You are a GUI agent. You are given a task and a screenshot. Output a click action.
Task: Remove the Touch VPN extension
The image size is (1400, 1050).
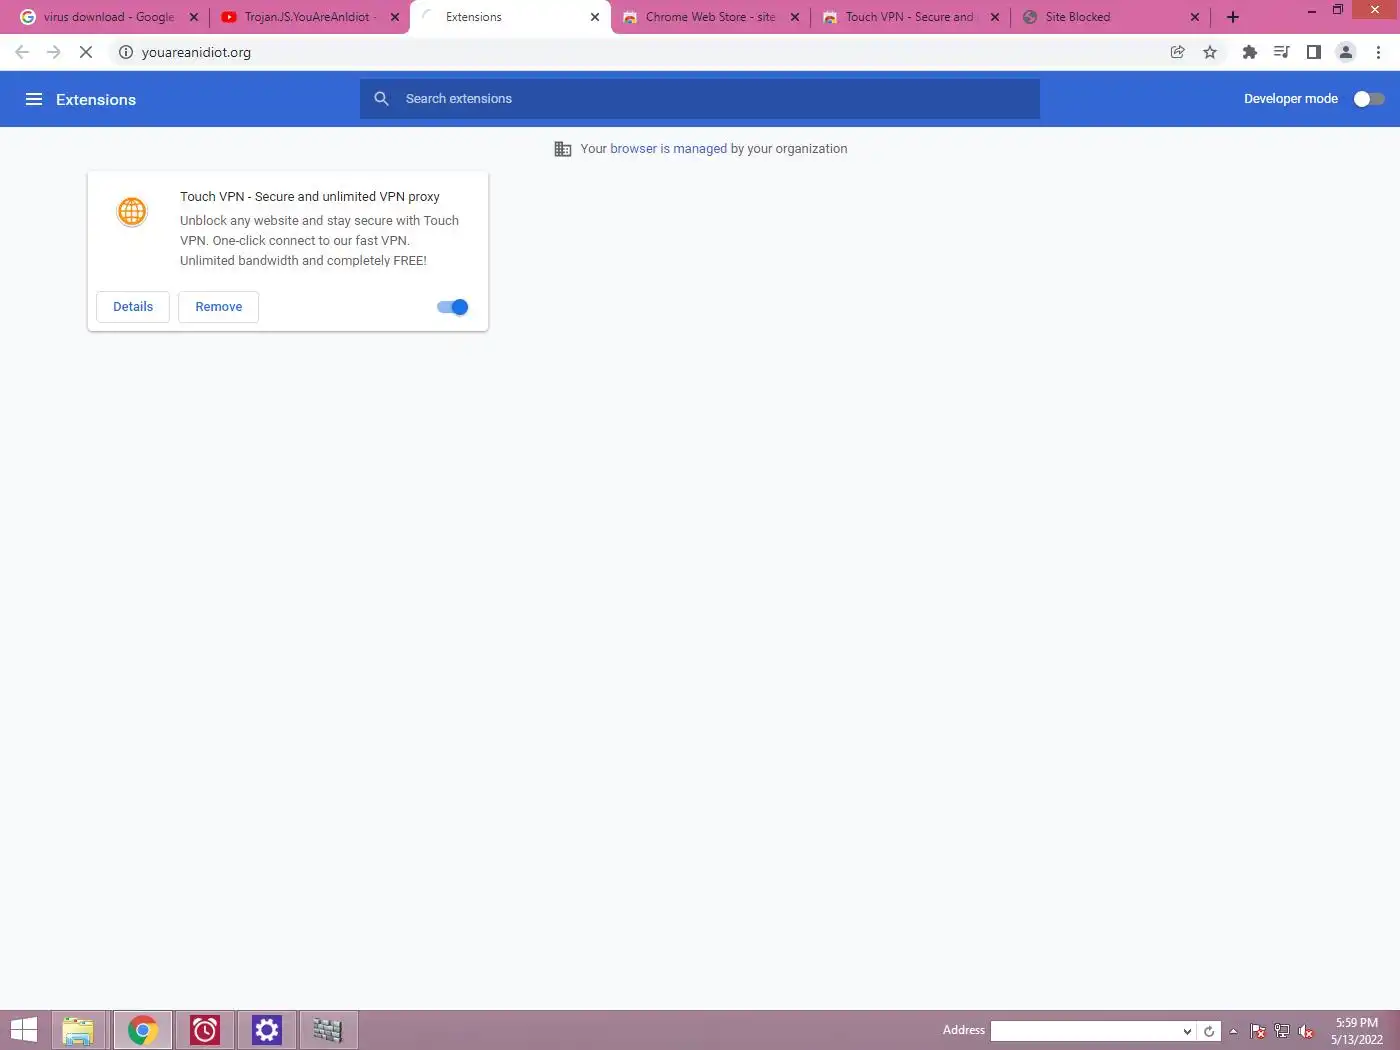pyautogui.click(x=219, y=307)
